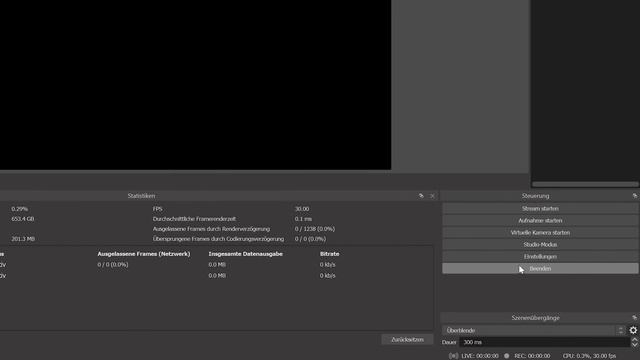Click the 0.29% CPU usage value

[20, 209]
